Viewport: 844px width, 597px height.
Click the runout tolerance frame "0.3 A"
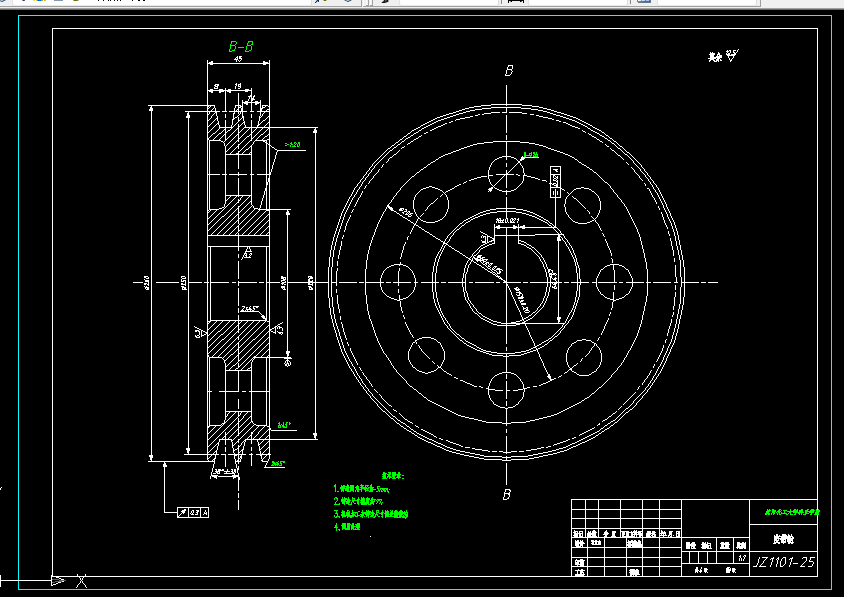(x=193, y=512)
